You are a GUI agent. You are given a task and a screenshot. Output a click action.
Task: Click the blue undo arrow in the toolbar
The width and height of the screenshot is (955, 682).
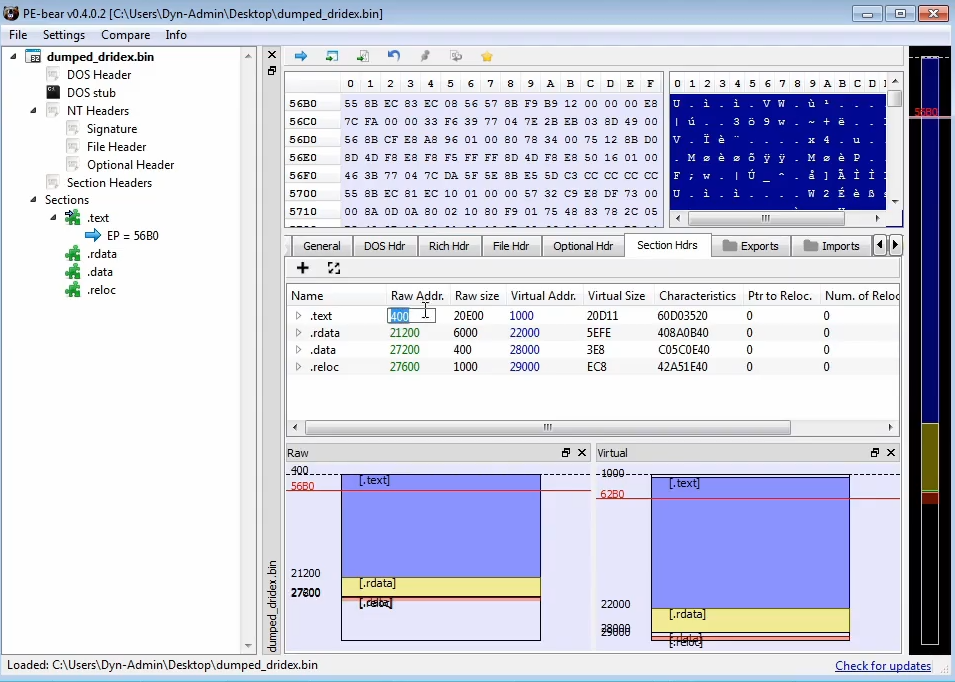394,56
